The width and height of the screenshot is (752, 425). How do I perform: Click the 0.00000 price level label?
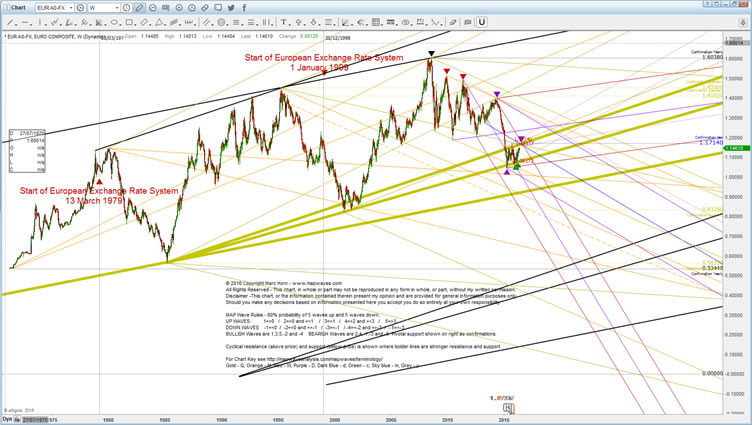coord(712,373)
